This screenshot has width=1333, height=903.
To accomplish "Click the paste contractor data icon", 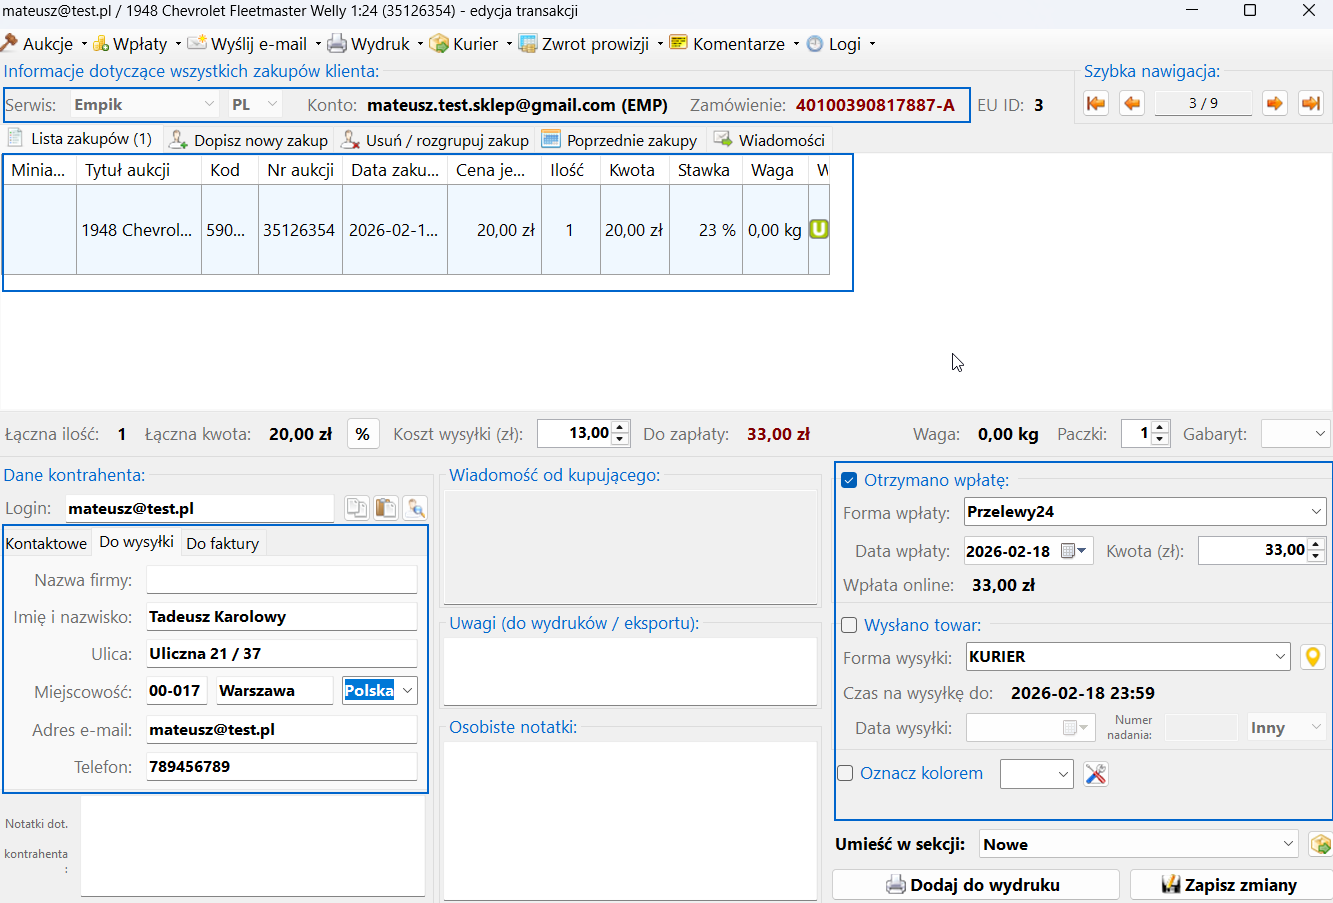I will click(386, 508).
